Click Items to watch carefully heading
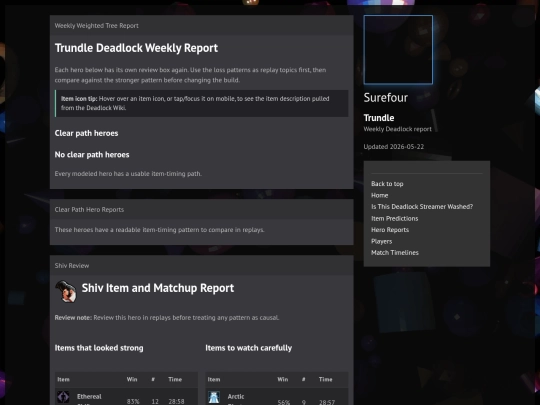540x405 pixels. 249,348
